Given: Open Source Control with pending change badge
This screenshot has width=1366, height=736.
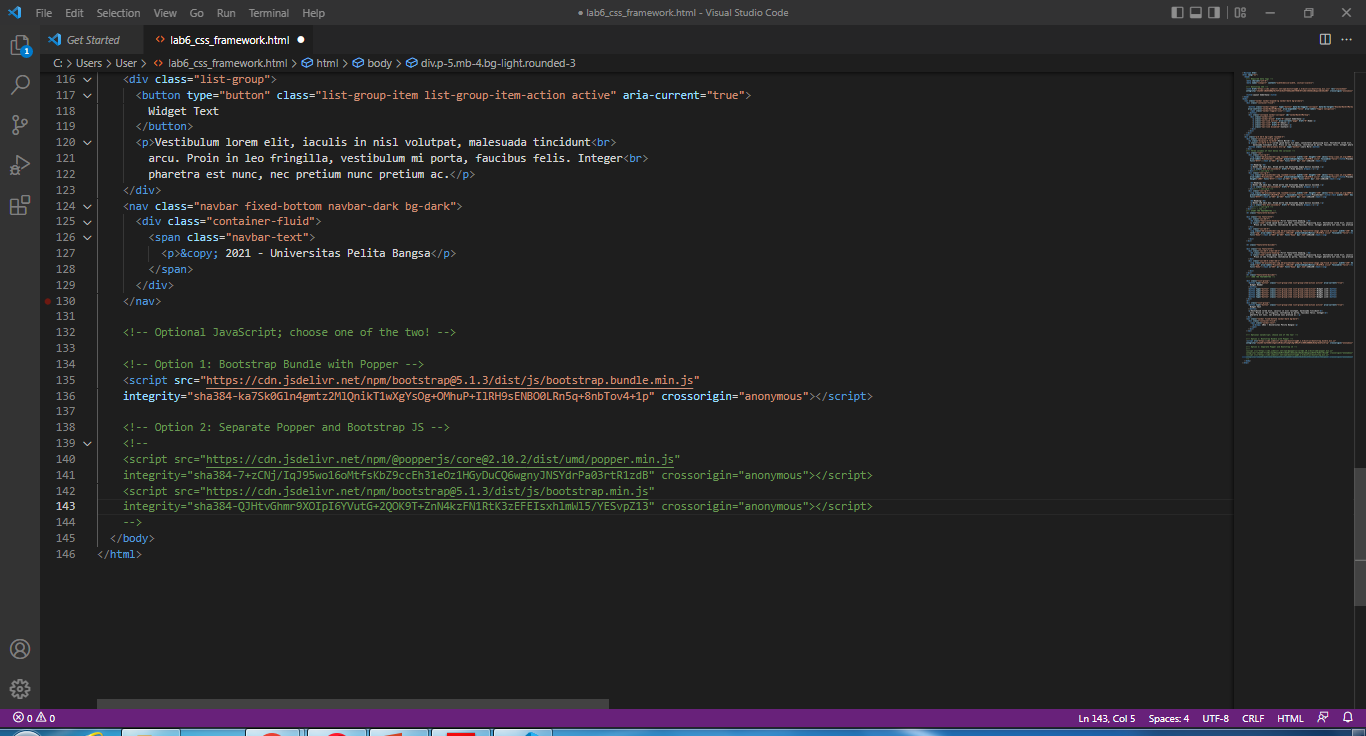Looking at the screenshot, I should pos(20,125).
